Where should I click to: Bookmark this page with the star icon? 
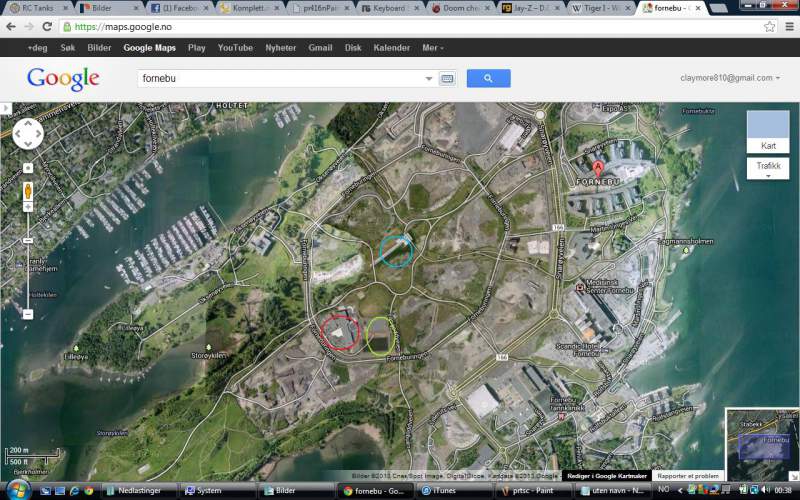pos(769,26)
